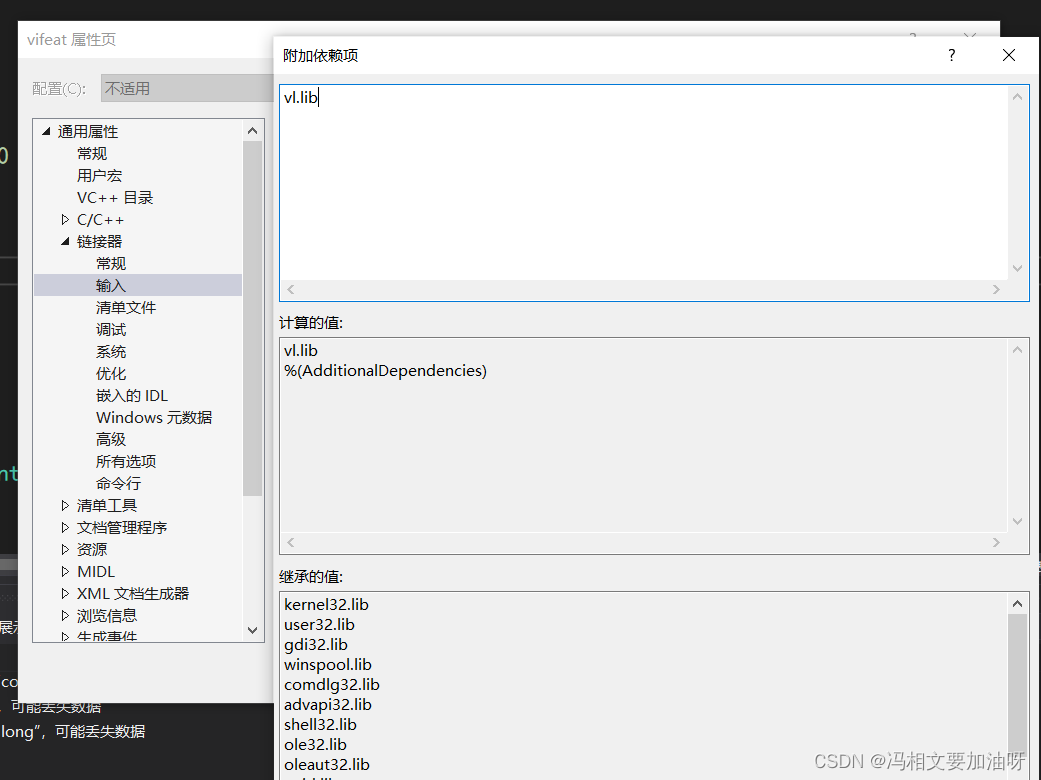Click left arrow of 计算的值 horizontal scrollbar
The image size is (1041, 780).
coord(291,542)
